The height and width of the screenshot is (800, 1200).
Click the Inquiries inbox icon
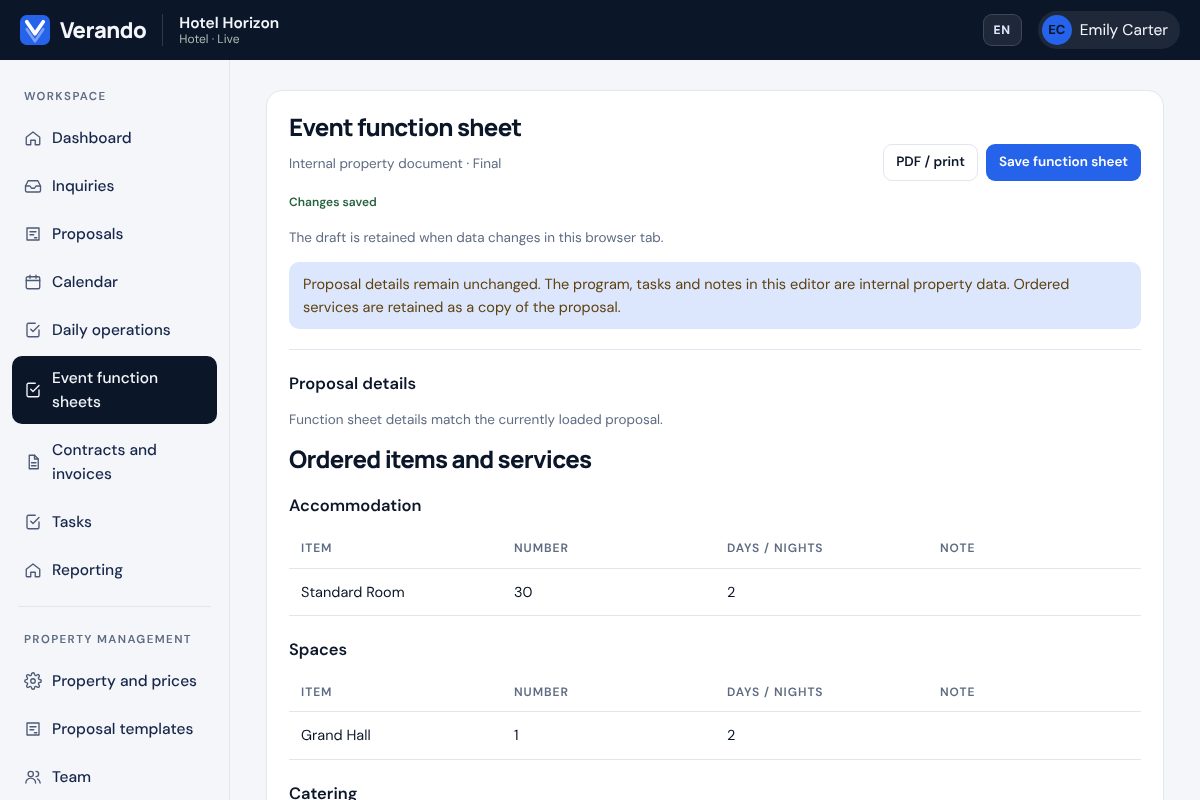pyautogui.click(x=33, y=186)
